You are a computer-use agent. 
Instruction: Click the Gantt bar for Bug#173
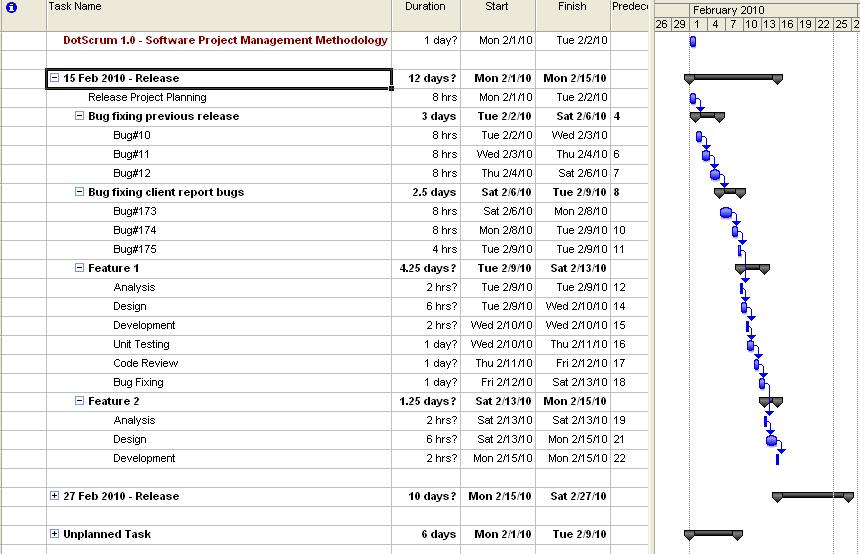pos(726,213)
